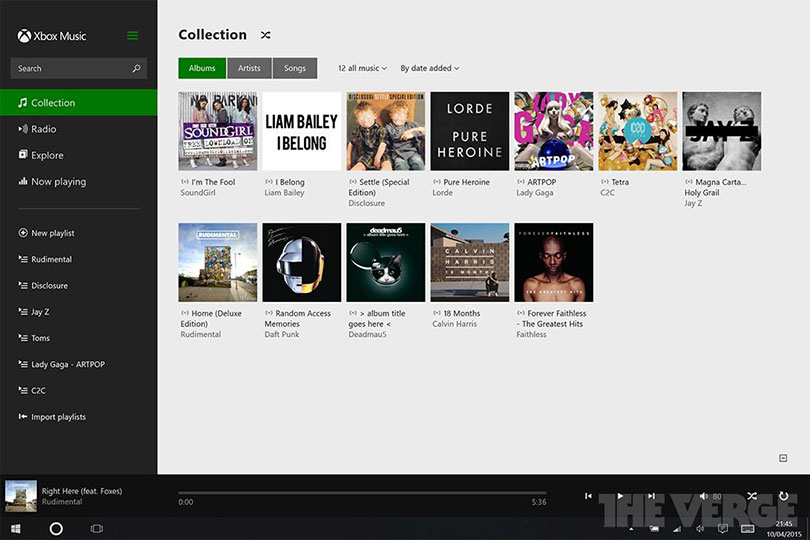Toggle repeat in the player bar
This screenshot has width=810, height=540.
pyautogui.click(x=784, y=496)
